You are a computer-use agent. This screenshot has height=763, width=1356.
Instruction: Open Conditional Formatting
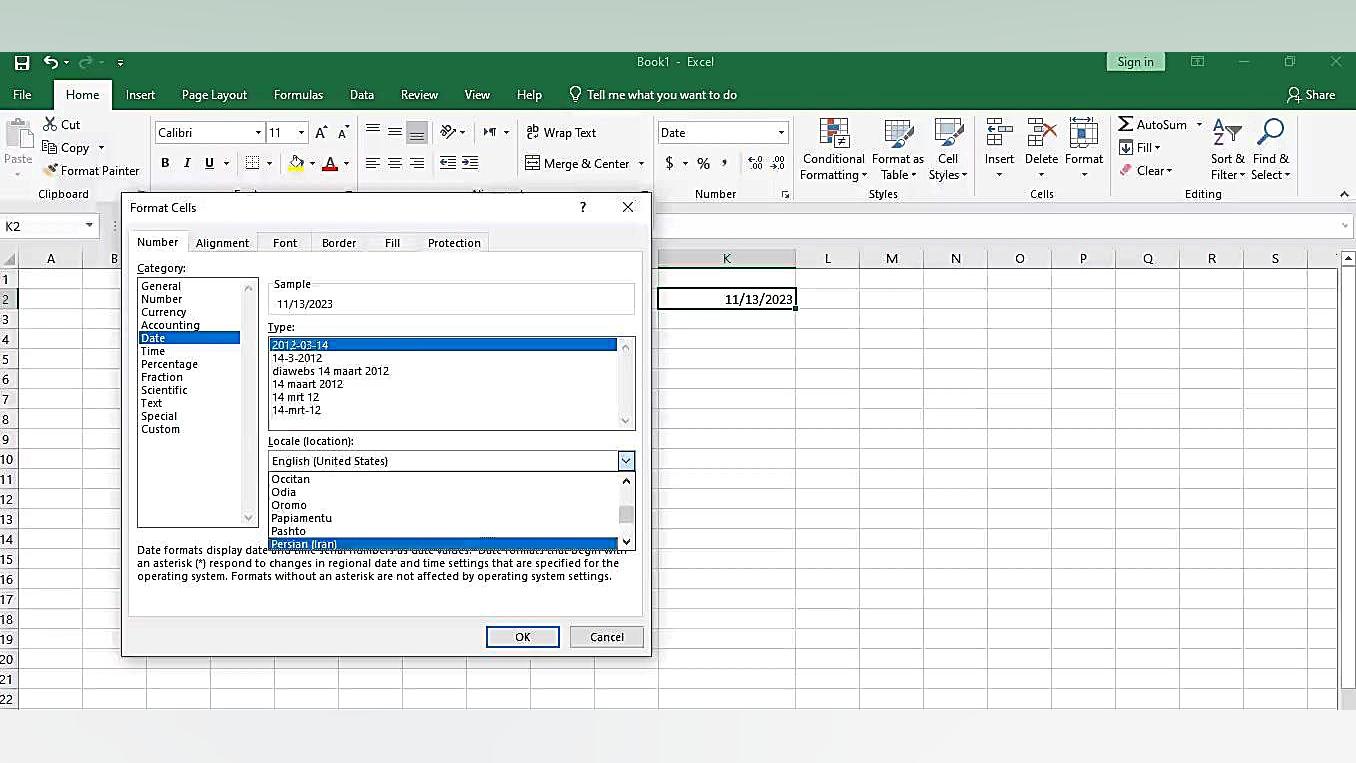[x=833, y=150]
